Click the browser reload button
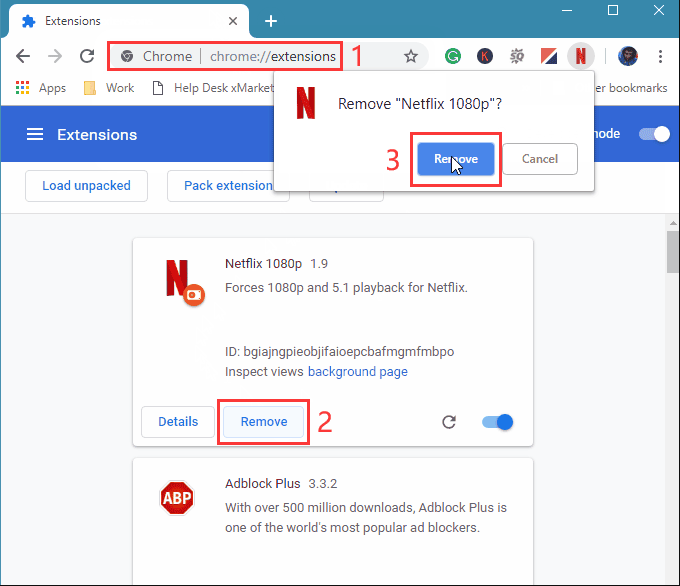The height and width of the screenshot is (586, 680). [x=87, y=56]
